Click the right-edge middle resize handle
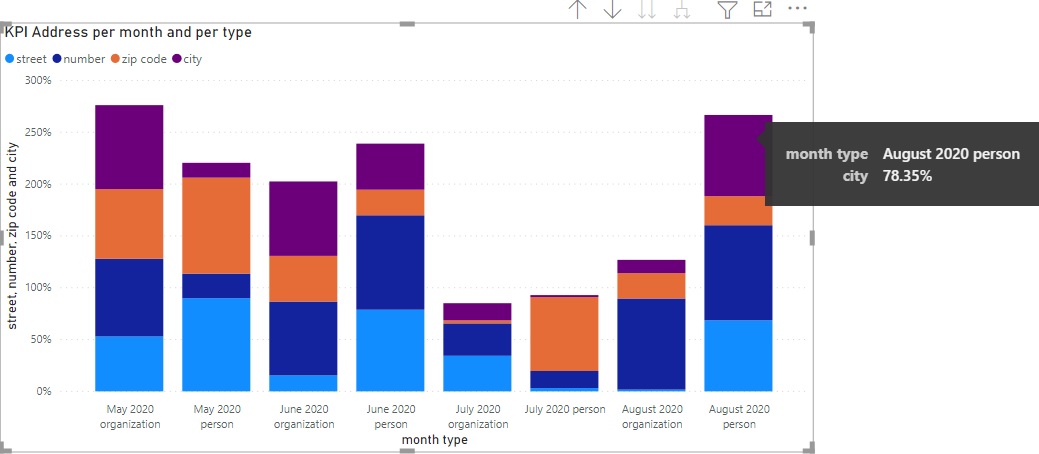The width and height of the screenshot is (1039, 454). click(x=812, y=238)
